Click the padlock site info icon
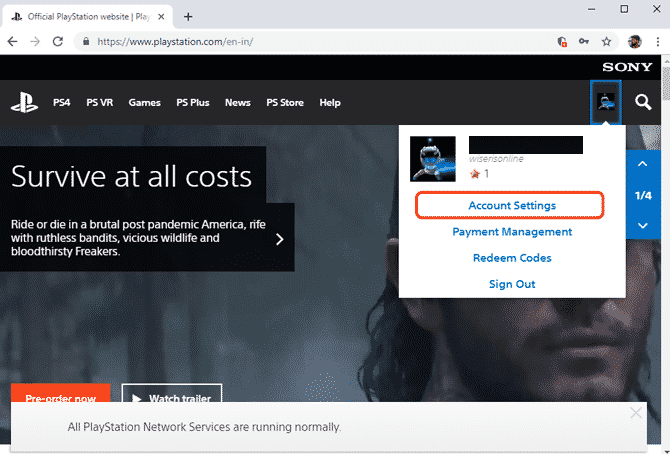This screenshot has width=670, height=454. pyautogui.click(x=86, y=41)
